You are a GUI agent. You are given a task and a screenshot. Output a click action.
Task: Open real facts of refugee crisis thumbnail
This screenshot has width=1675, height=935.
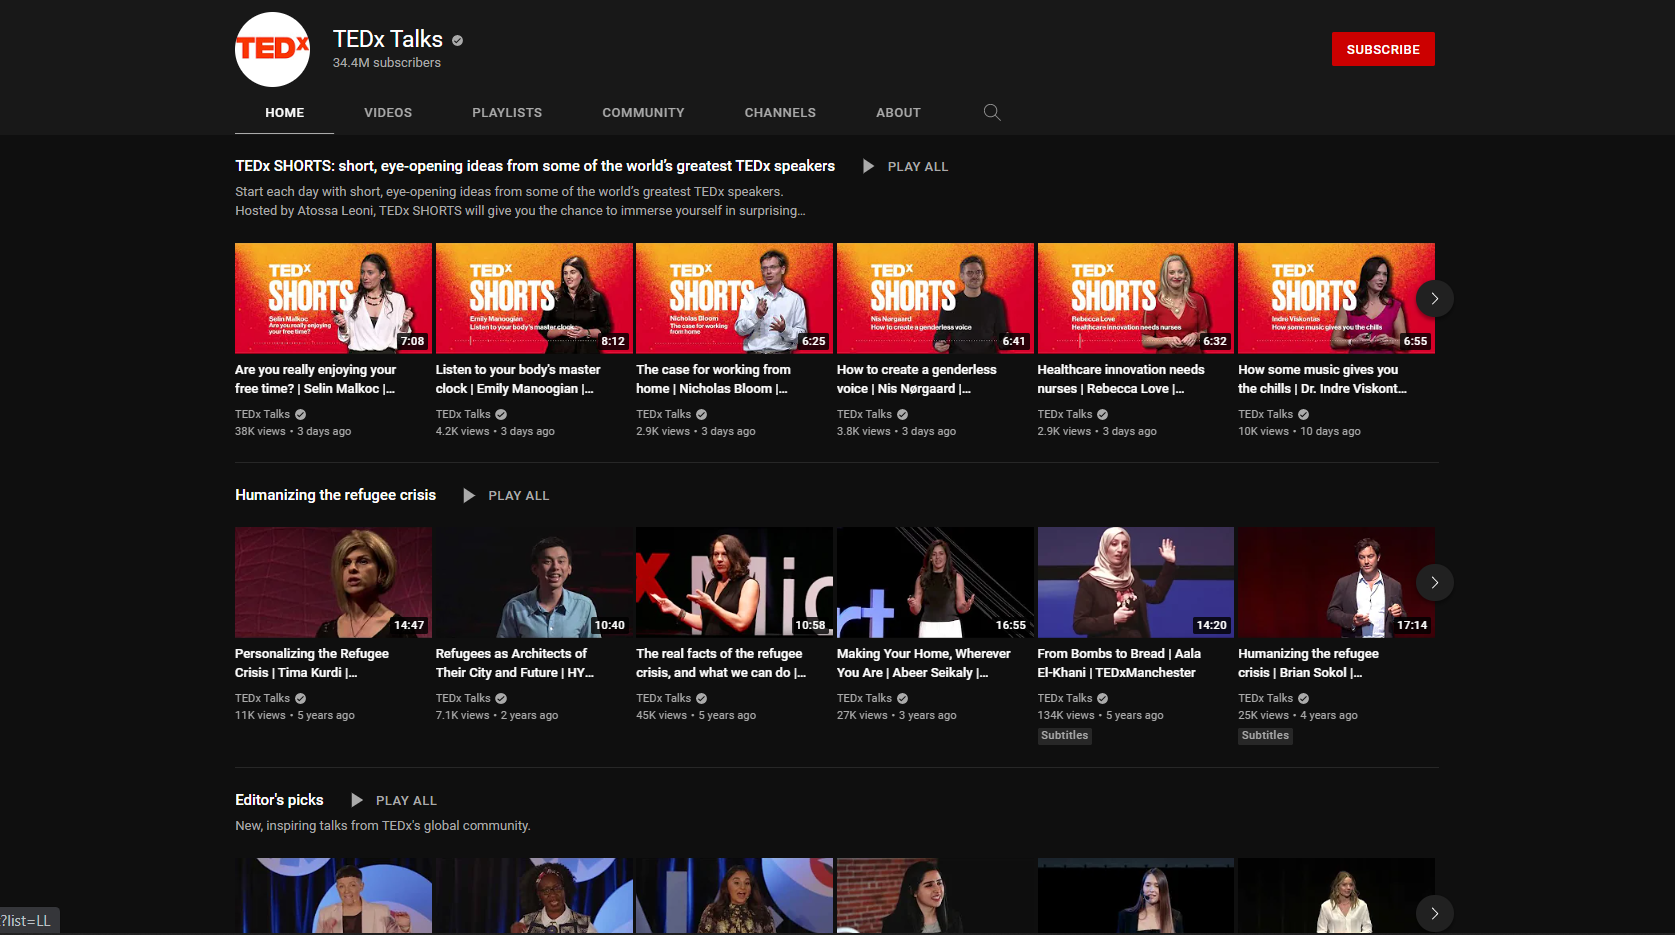(x=734, y=582)
